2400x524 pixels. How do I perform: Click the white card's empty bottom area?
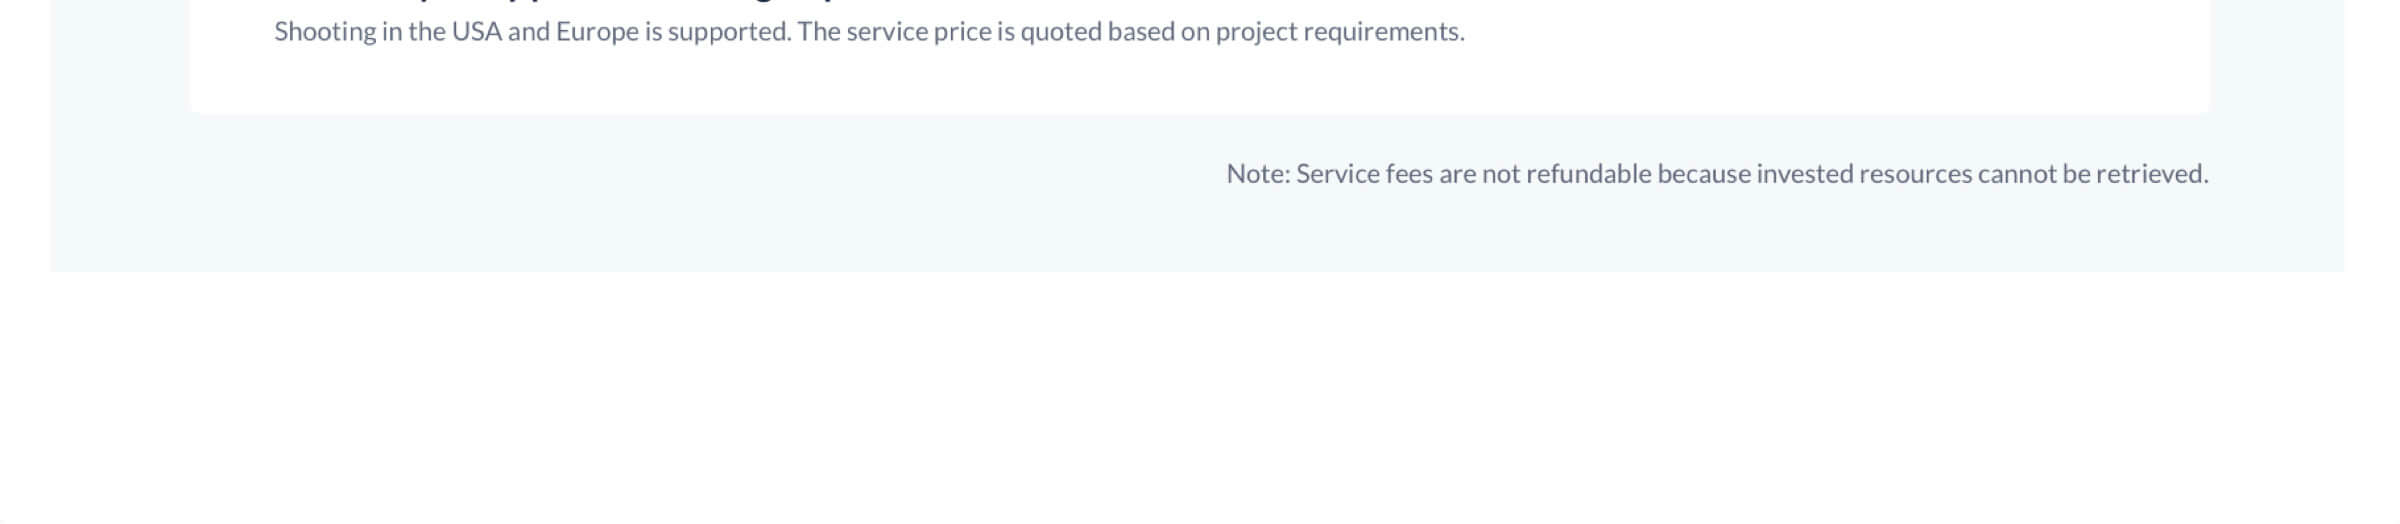tap(1200, 82)
